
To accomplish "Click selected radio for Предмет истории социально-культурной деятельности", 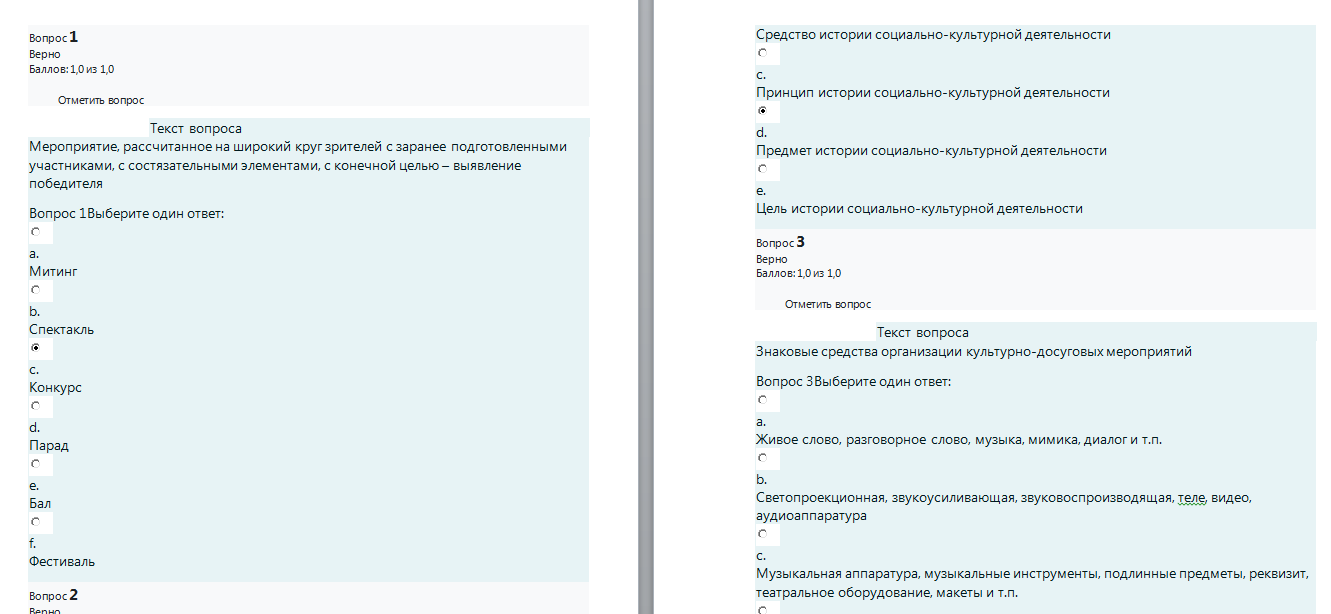I will 762,110.
